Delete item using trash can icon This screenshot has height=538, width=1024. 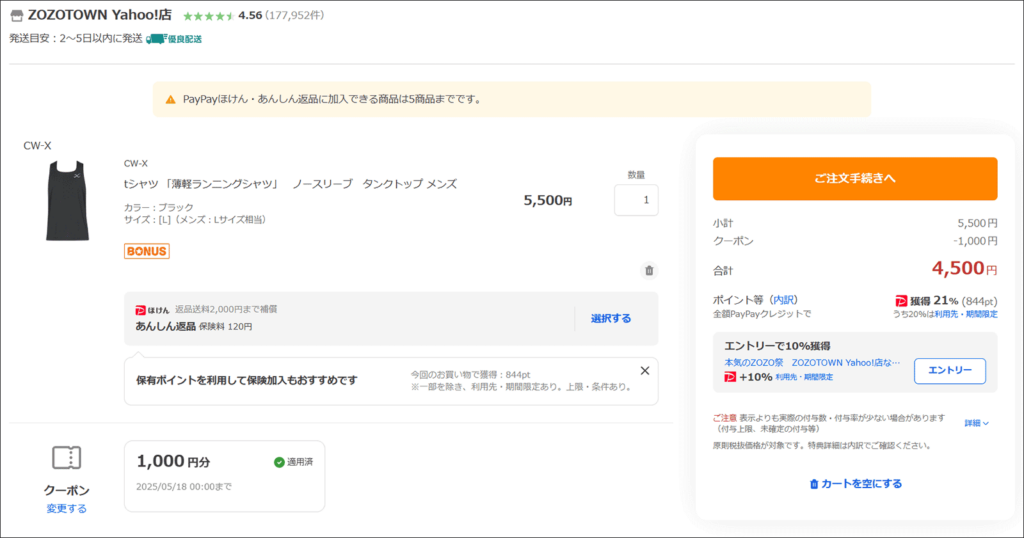[649, 270]
